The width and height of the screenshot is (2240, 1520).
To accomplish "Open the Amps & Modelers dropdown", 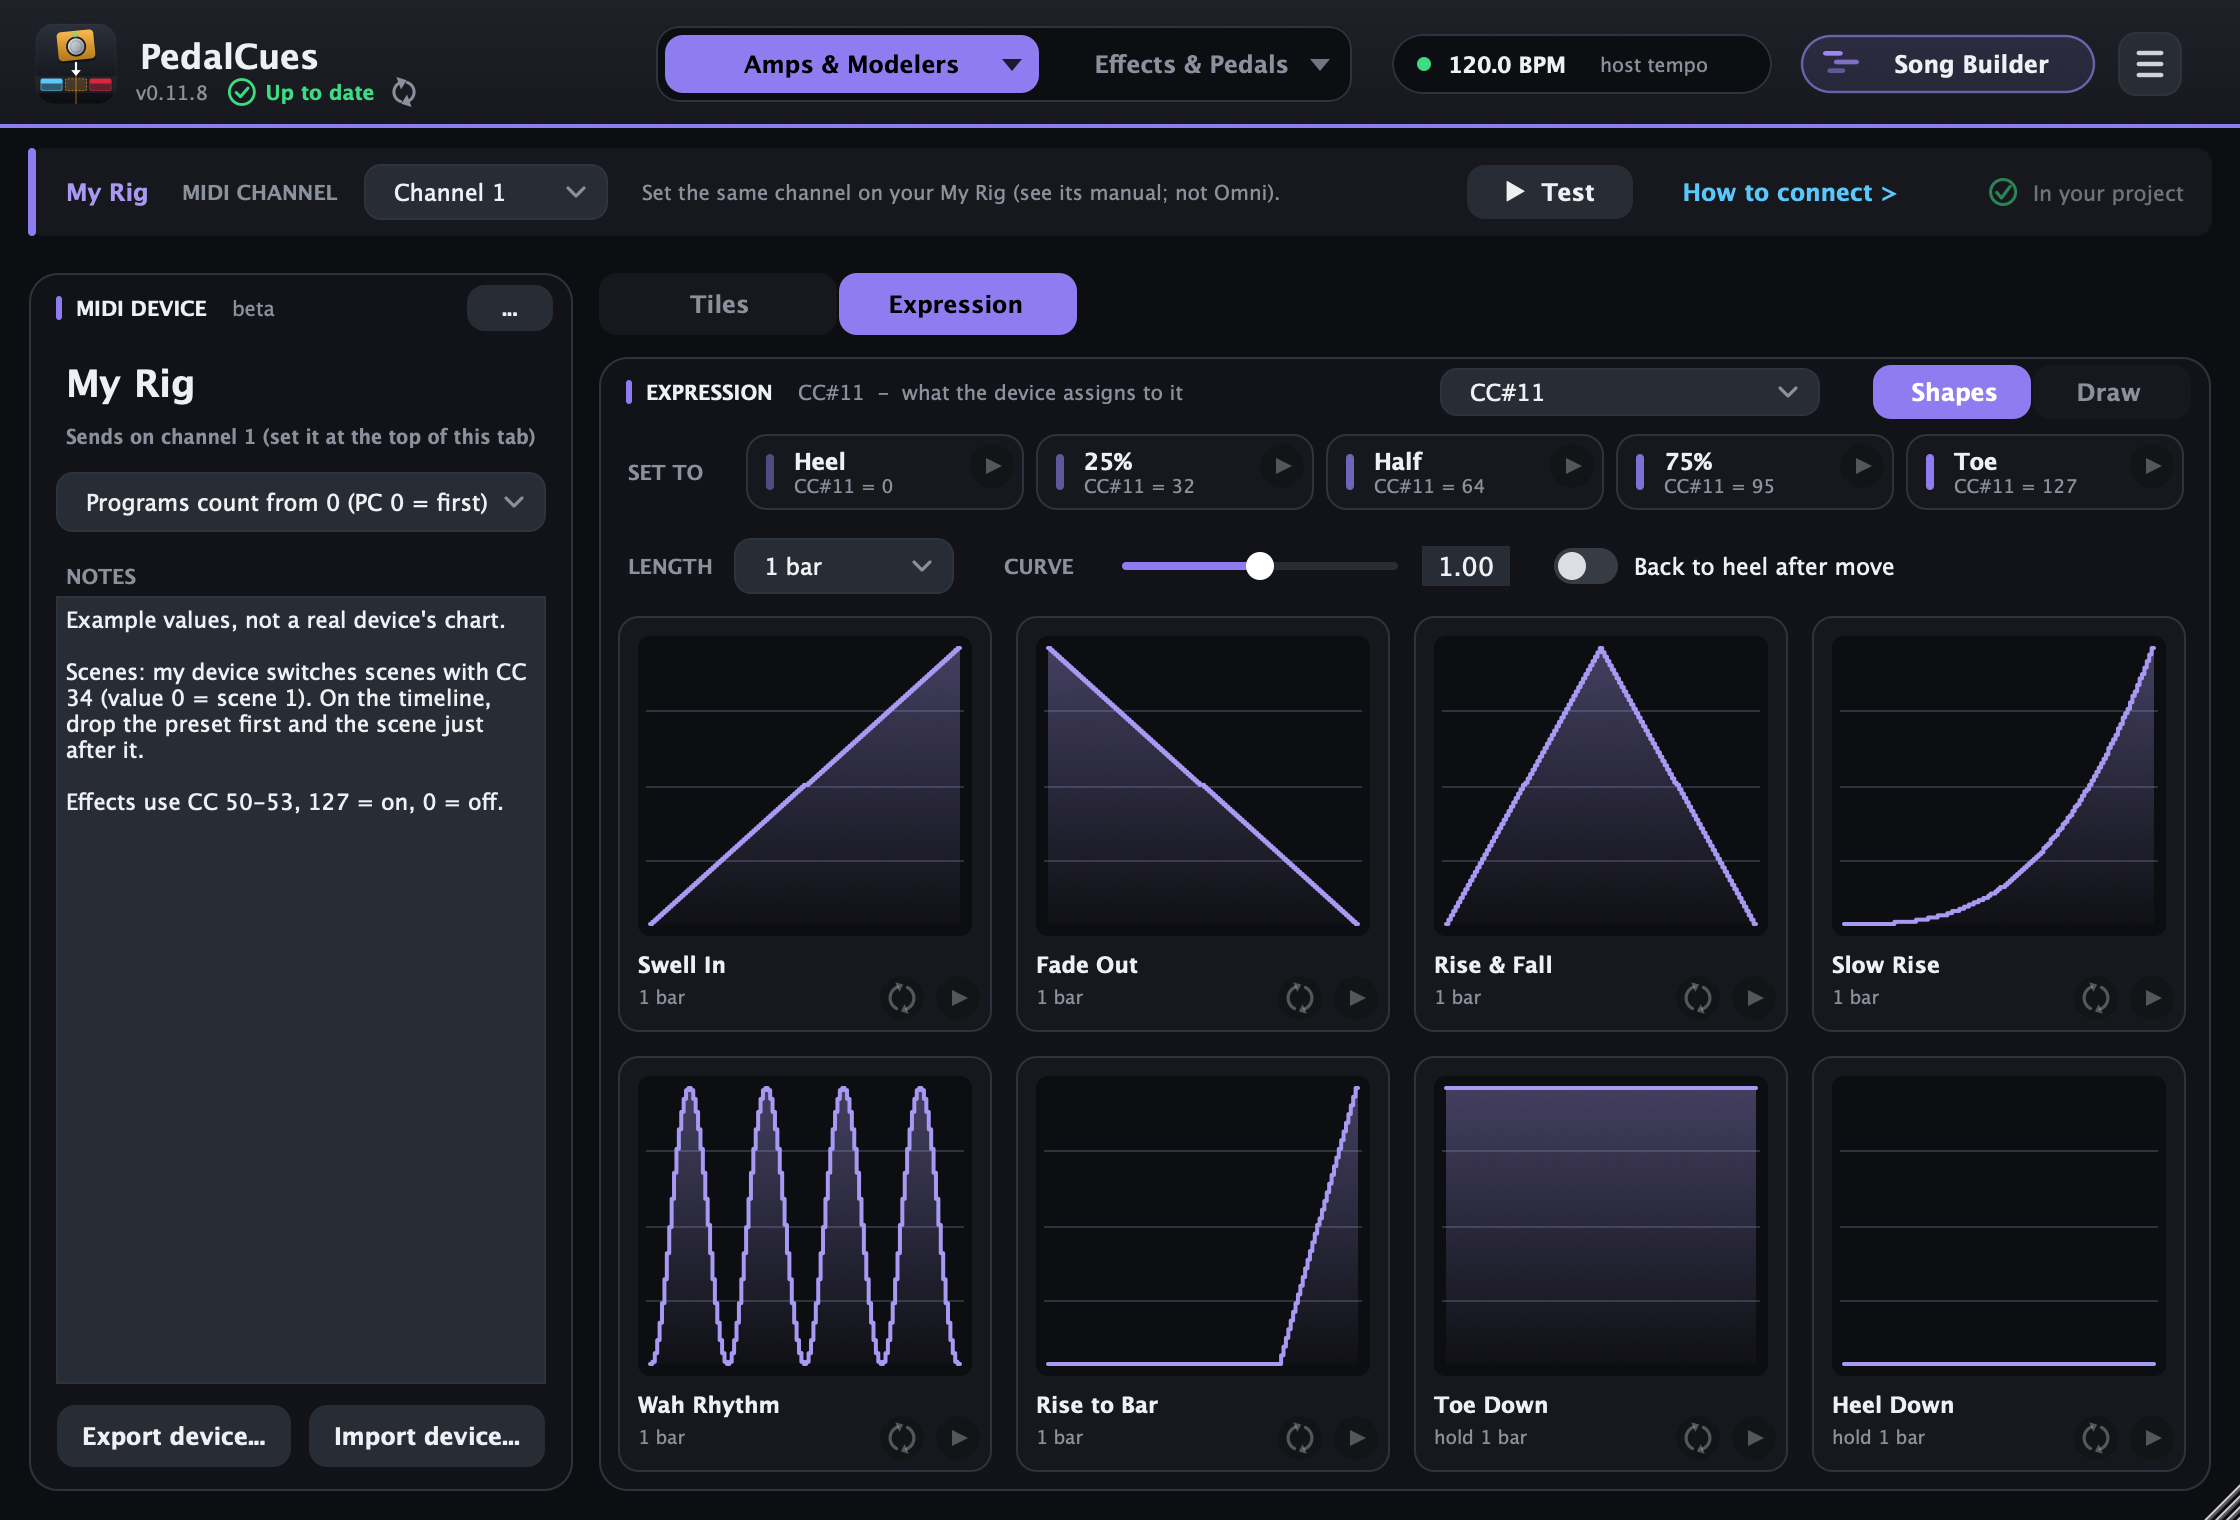I will tap(852, 64).
